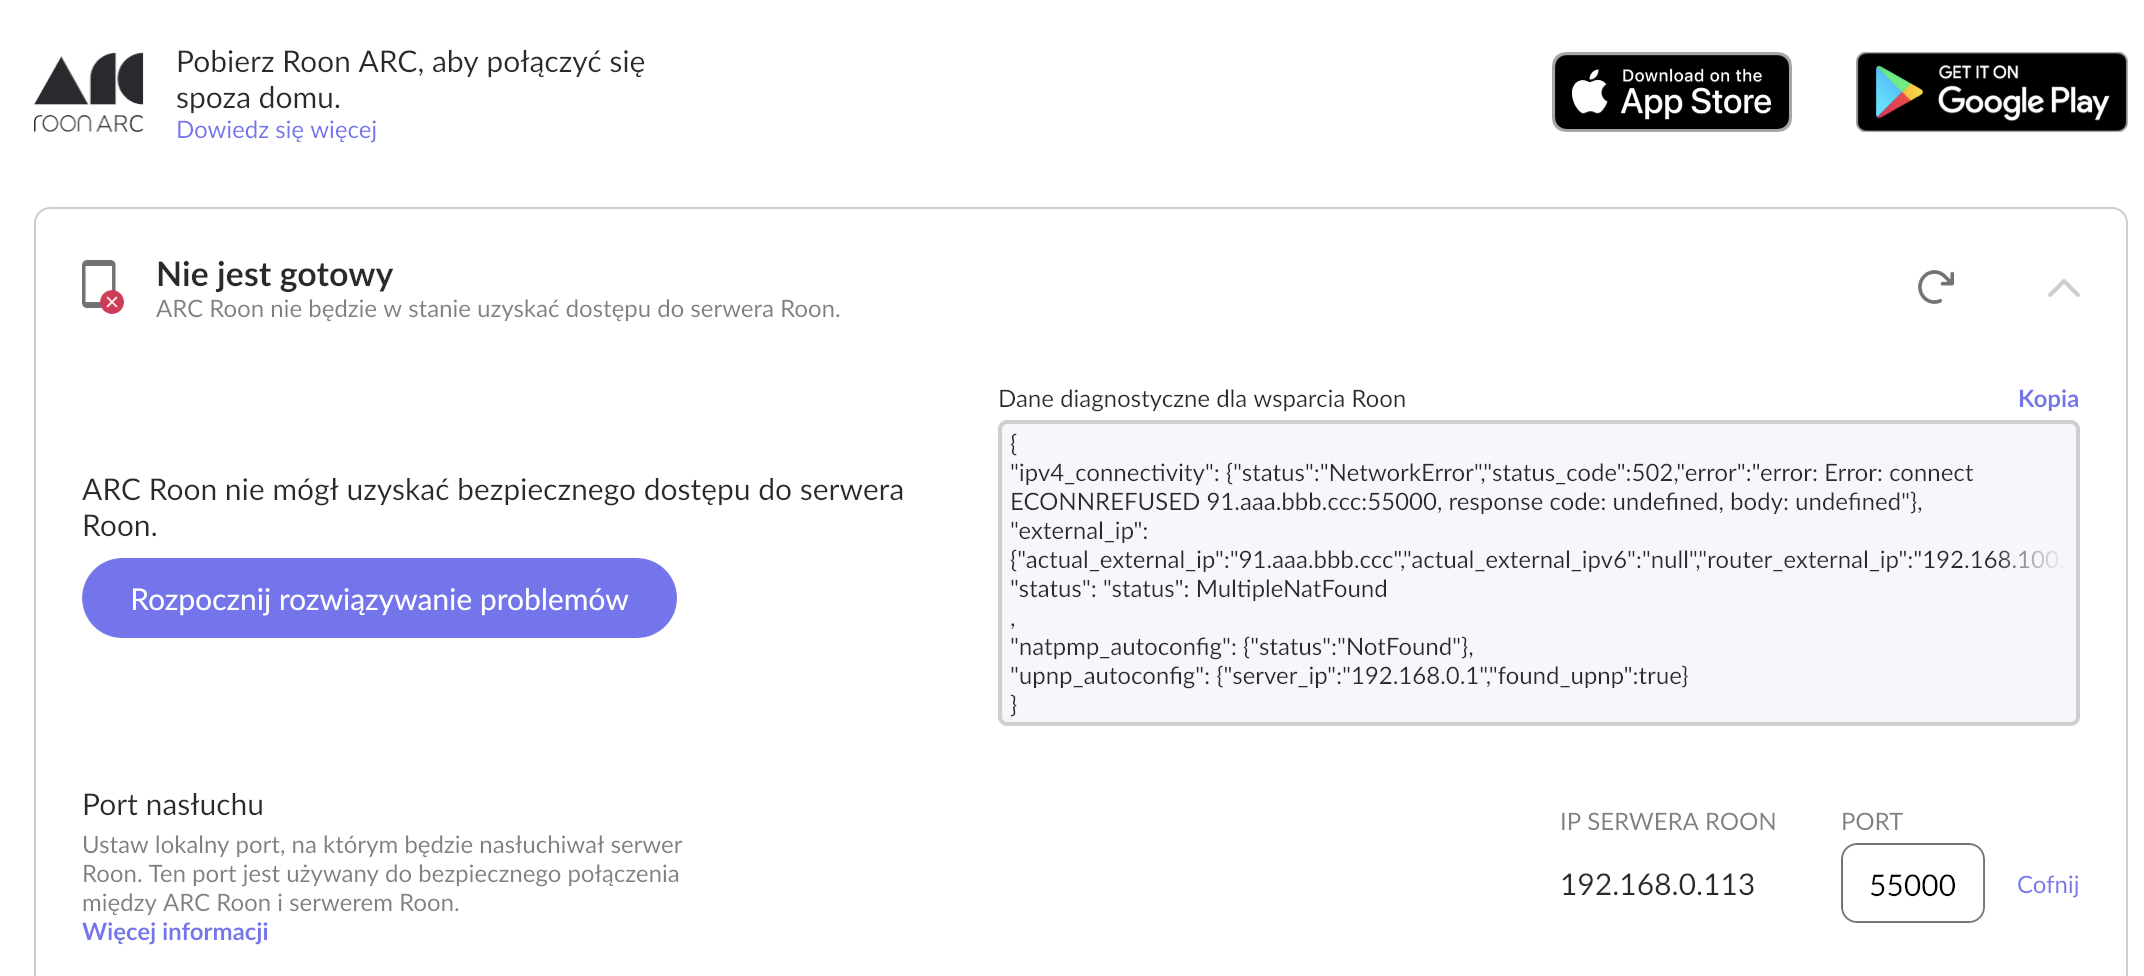Collapse the Nie jest gotowy panel
Viewport: 2144px width, 976px height.
point(2063,288)
